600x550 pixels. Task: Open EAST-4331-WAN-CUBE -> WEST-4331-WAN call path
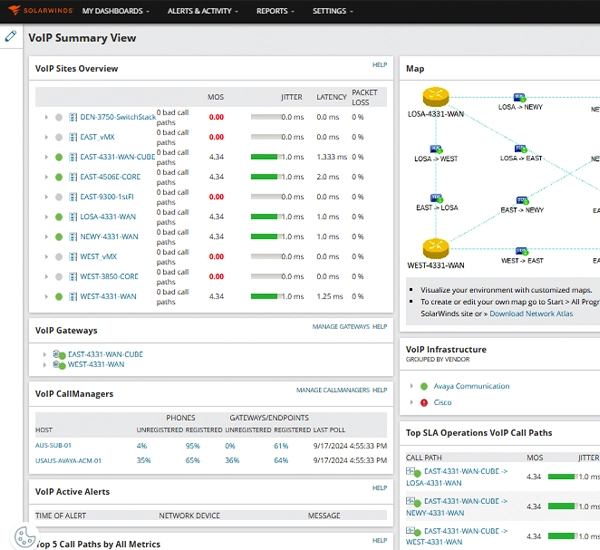click(457, 536)
